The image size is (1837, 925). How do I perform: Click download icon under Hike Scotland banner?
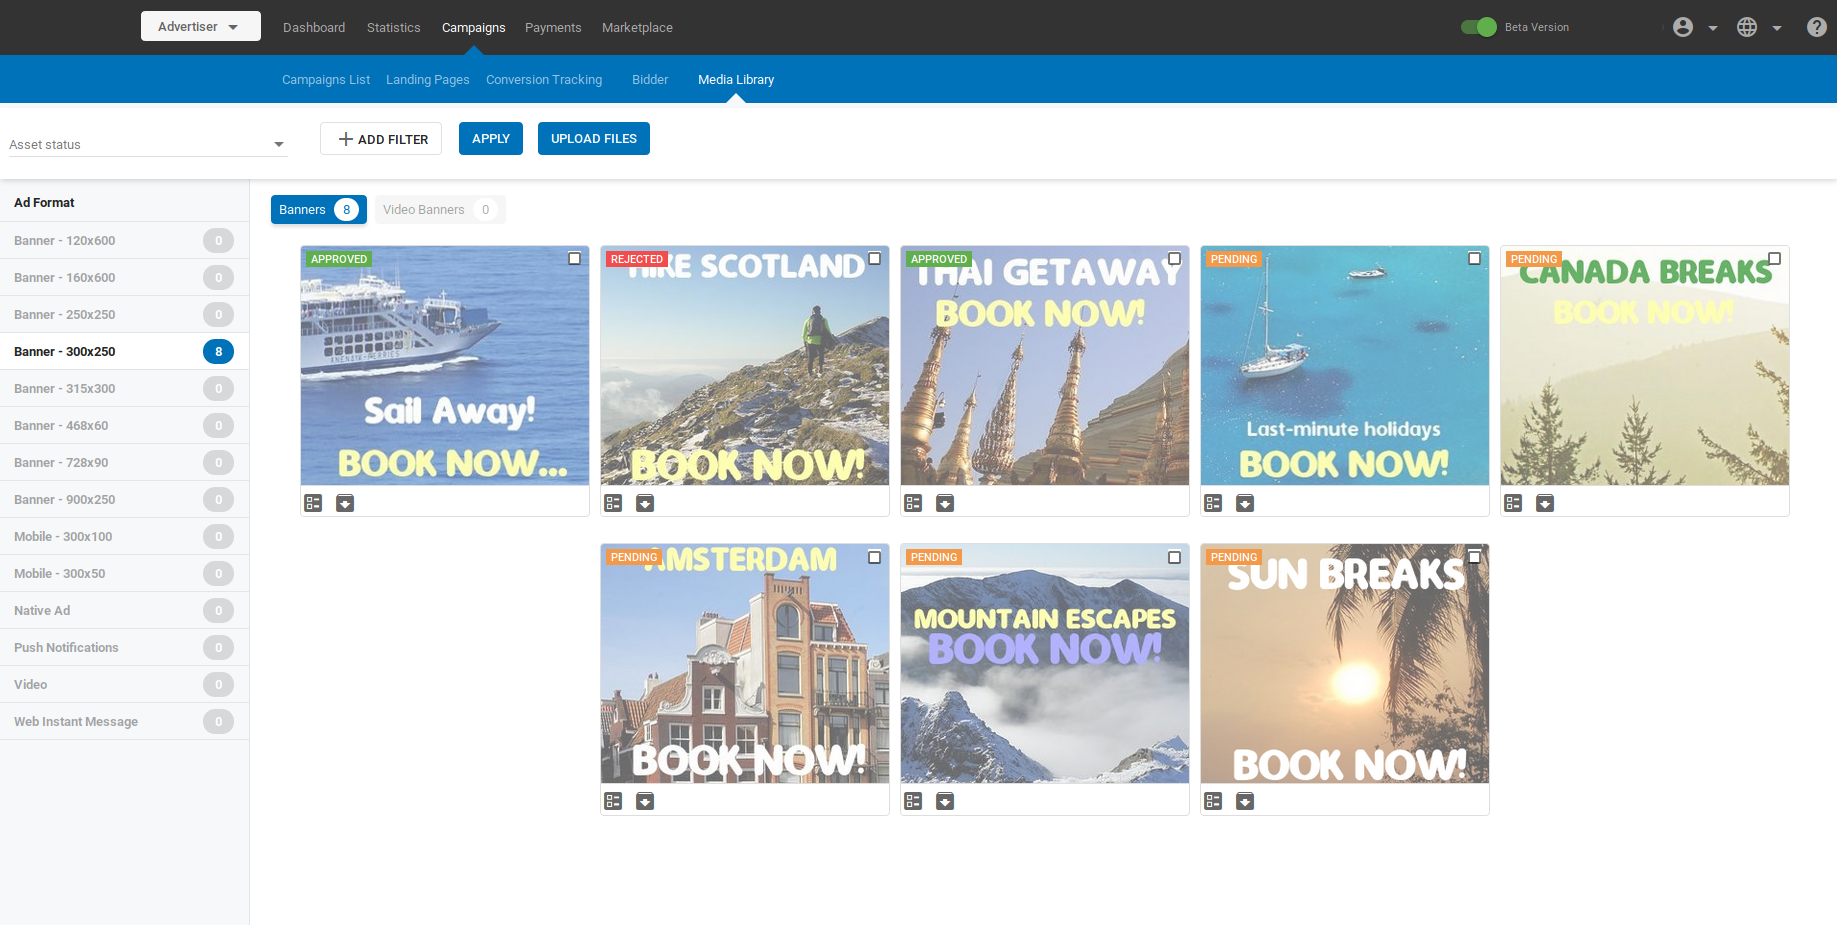(x=645, y=503)
